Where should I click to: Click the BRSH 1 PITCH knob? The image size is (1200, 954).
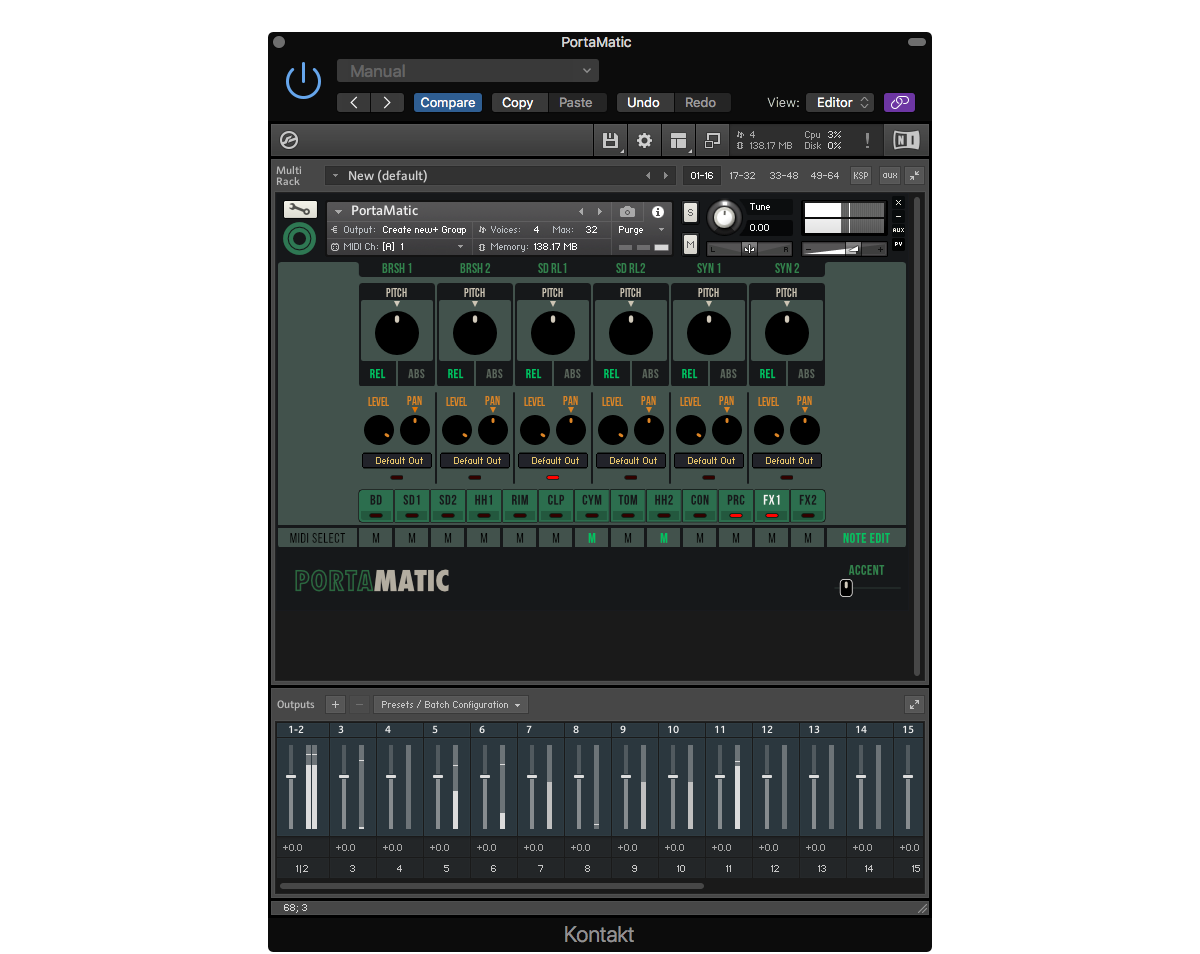tap(397, 333)
